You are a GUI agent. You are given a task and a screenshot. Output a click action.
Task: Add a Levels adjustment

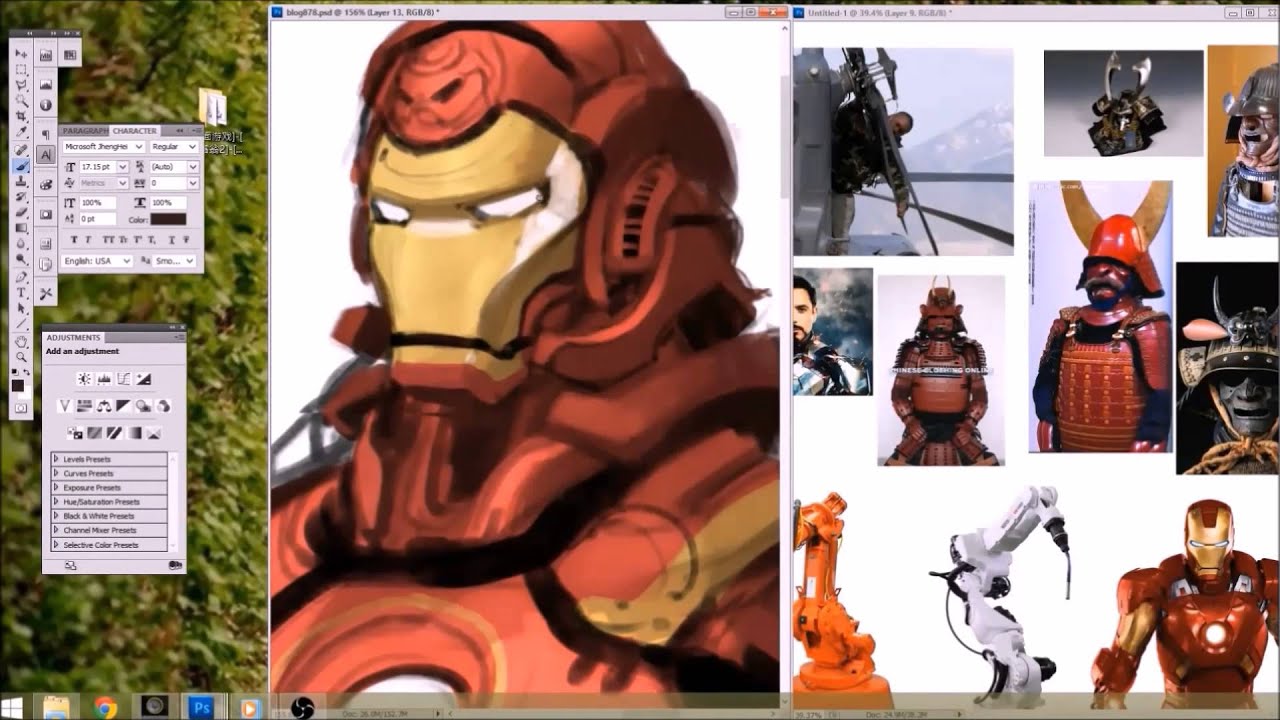pos(104,379)
